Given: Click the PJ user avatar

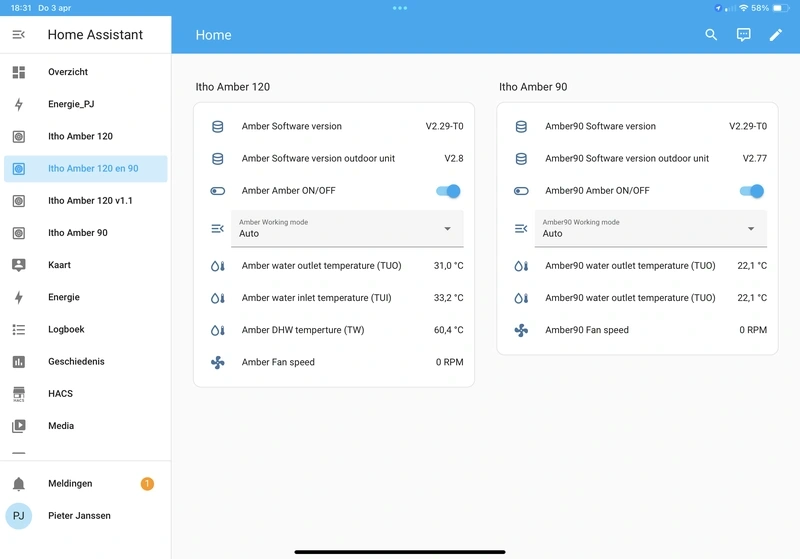Looking at the screenshot, I should [x=19, y=516].
